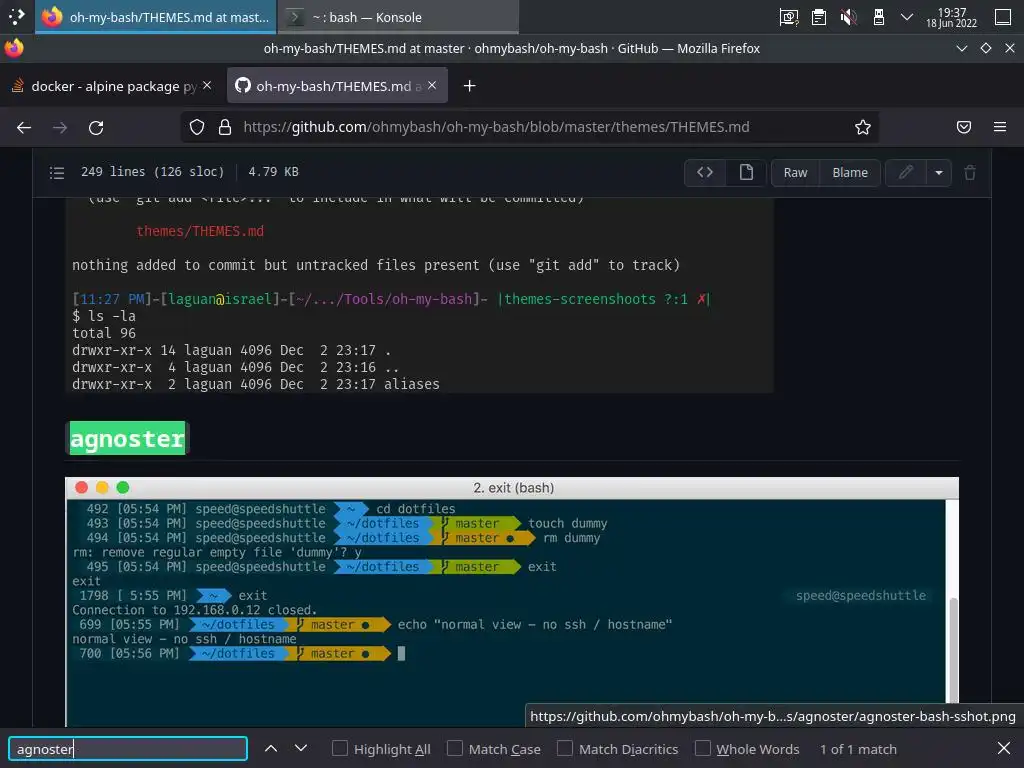Image resolution: width=1024 pixels, height=768 pixels.
Task: Toggle the table of contents list icon
Action: [x=57, y=172]
